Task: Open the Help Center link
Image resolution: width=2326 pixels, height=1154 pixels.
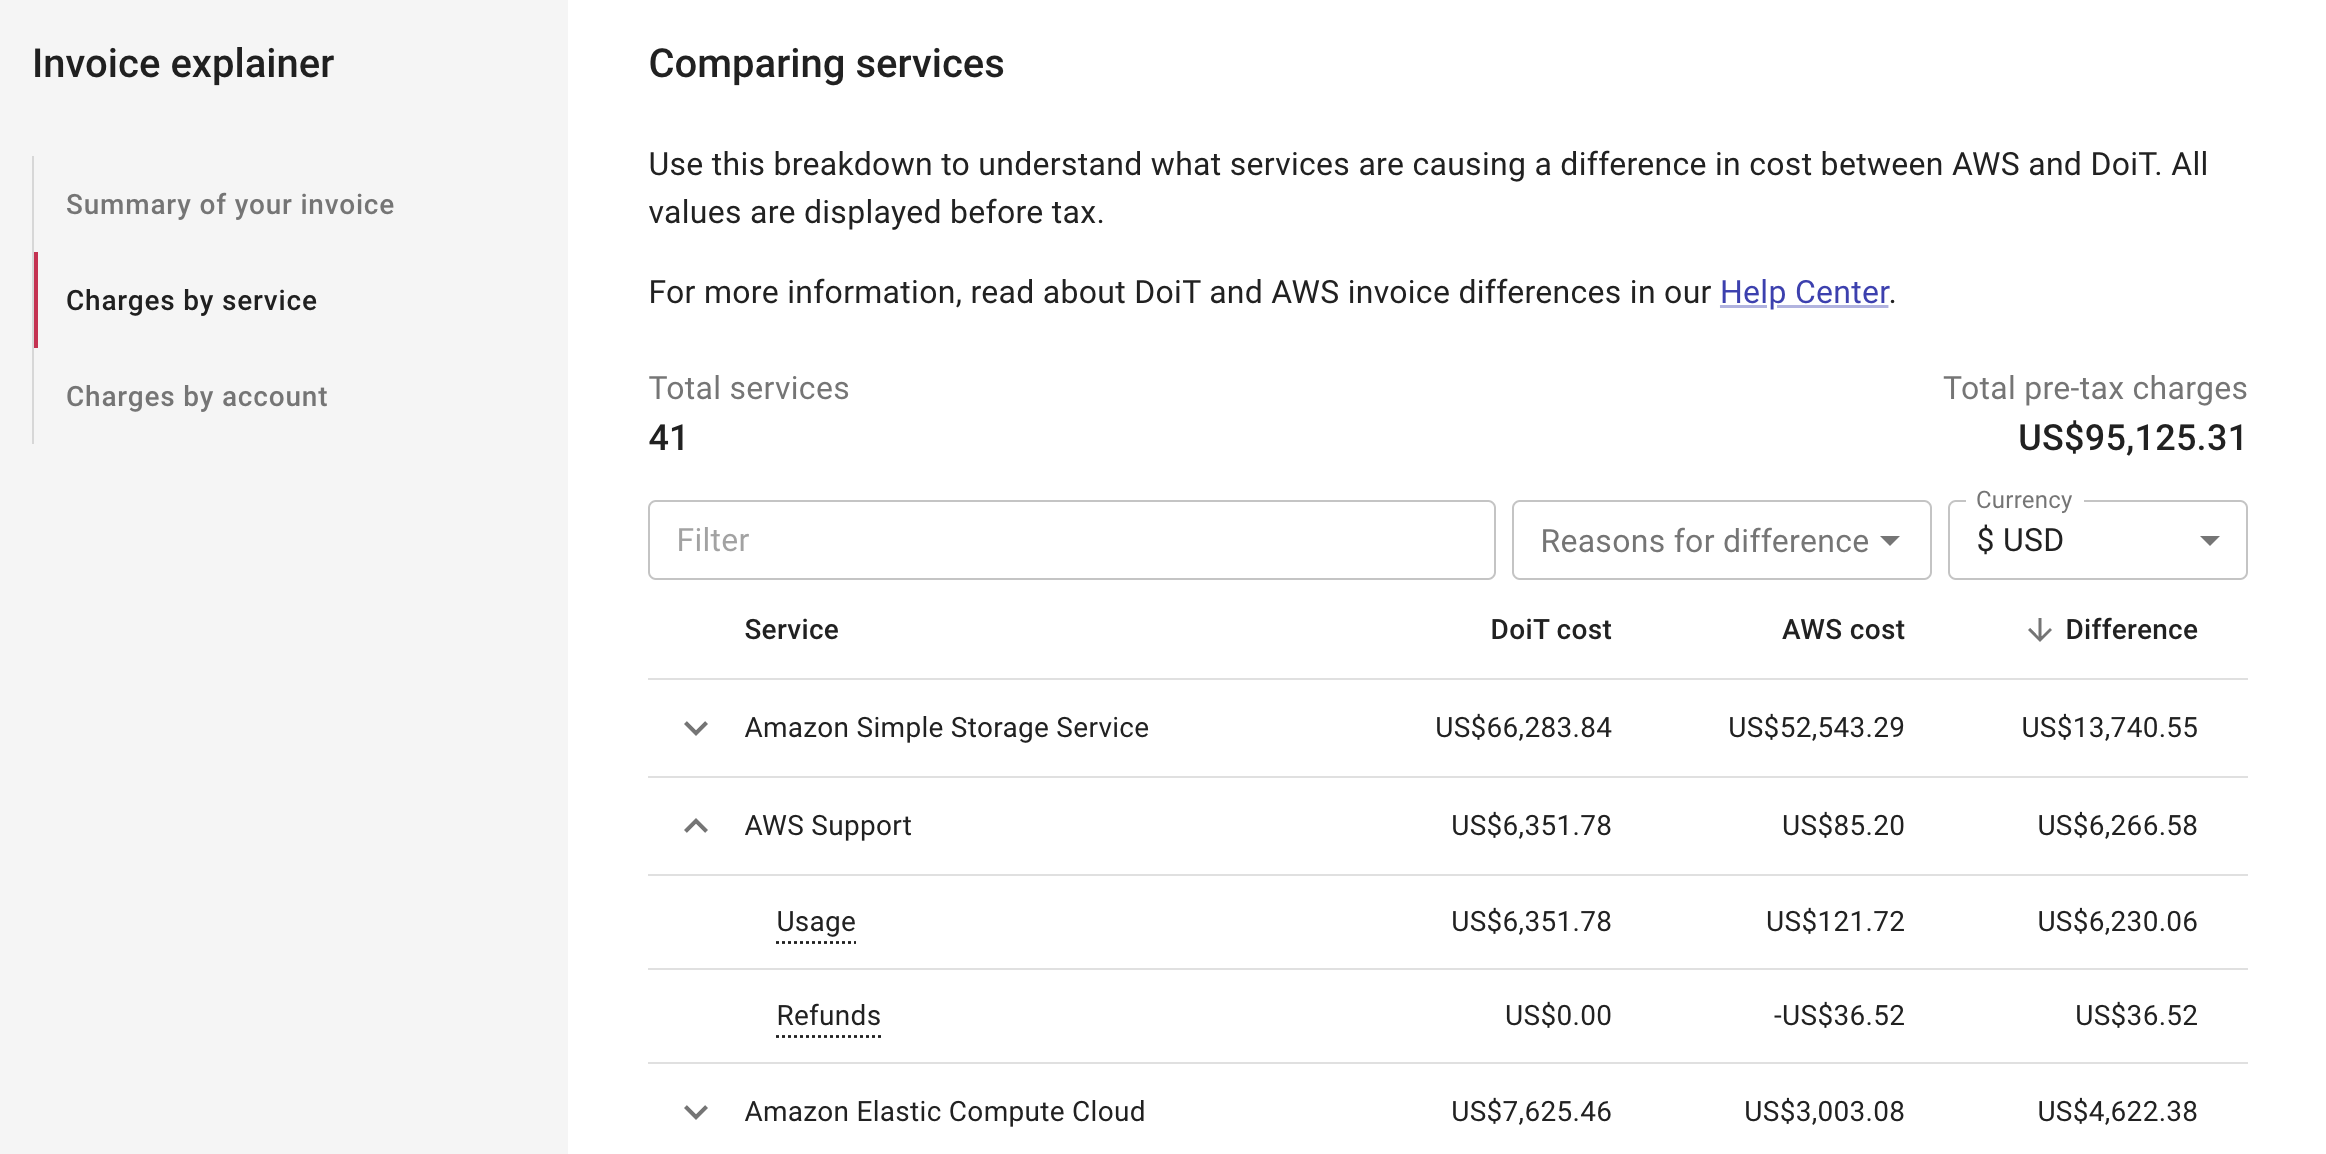Action: point(1803,292)
